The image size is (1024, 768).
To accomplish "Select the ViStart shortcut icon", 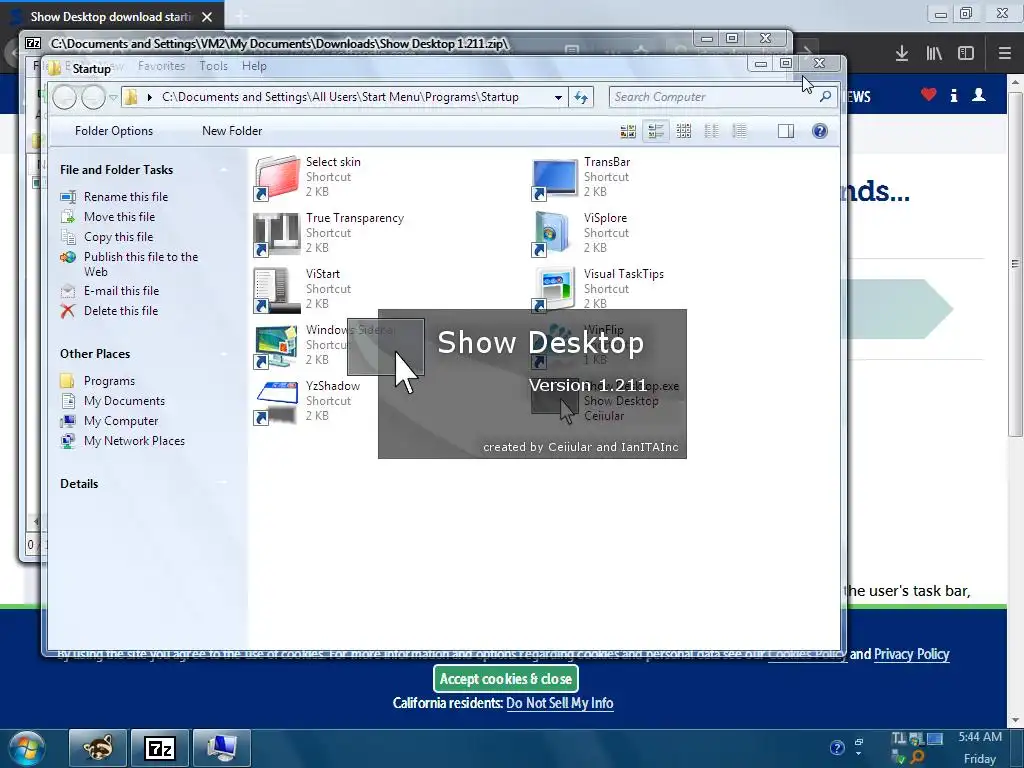I will (x=277, y=289).
